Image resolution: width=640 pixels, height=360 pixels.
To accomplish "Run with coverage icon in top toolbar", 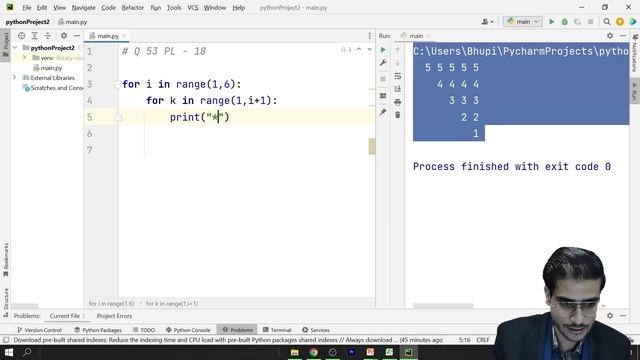I will tap(577, 22).
